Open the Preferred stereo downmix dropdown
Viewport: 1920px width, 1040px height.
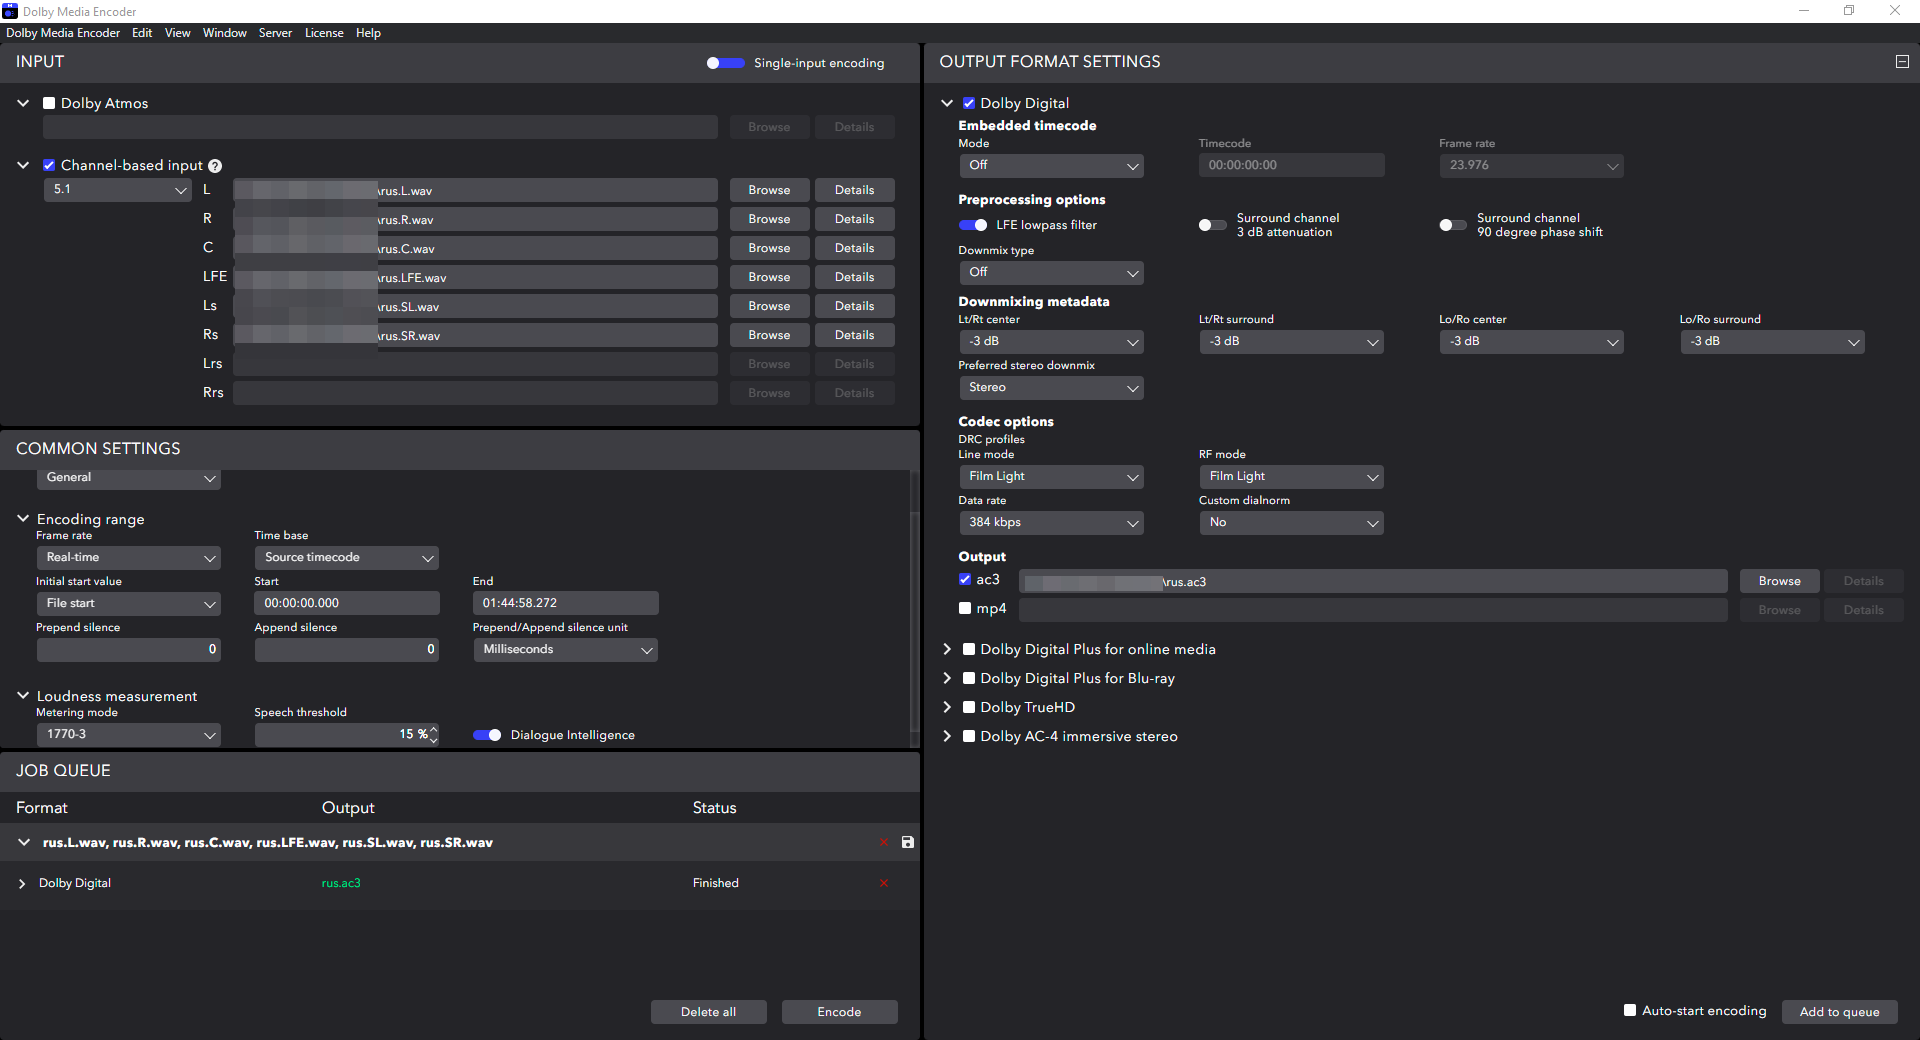coord(1051,388)
